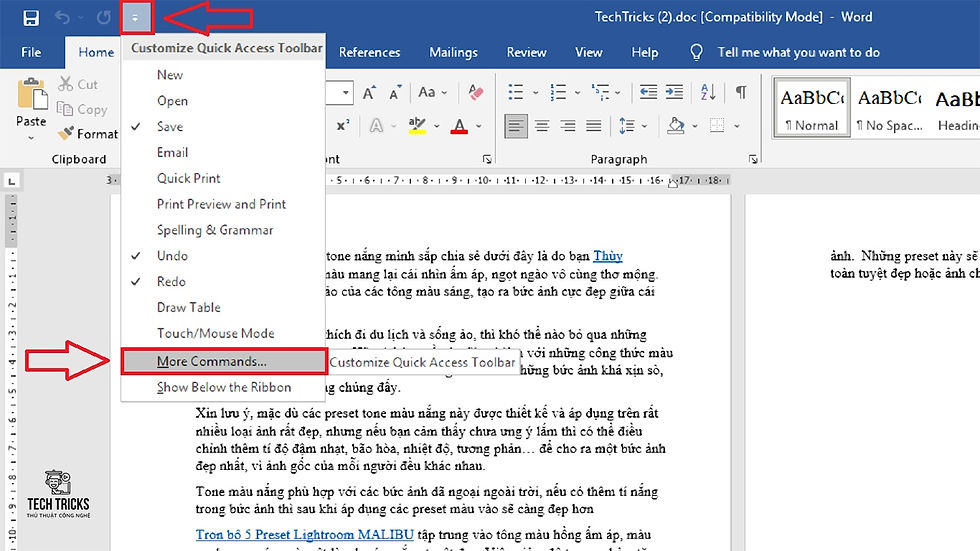980x551 pixels.
Task: Click the multilevel list icon
Action: pos(601,92)
